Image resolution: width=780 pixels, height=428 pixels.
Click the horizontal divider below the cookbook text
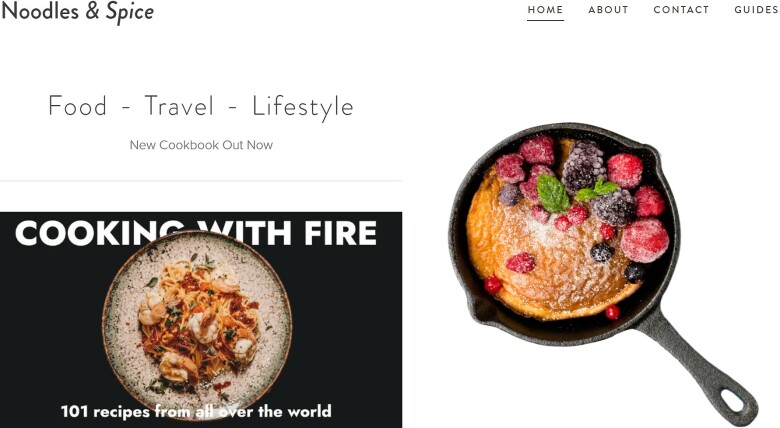point(201,181)
